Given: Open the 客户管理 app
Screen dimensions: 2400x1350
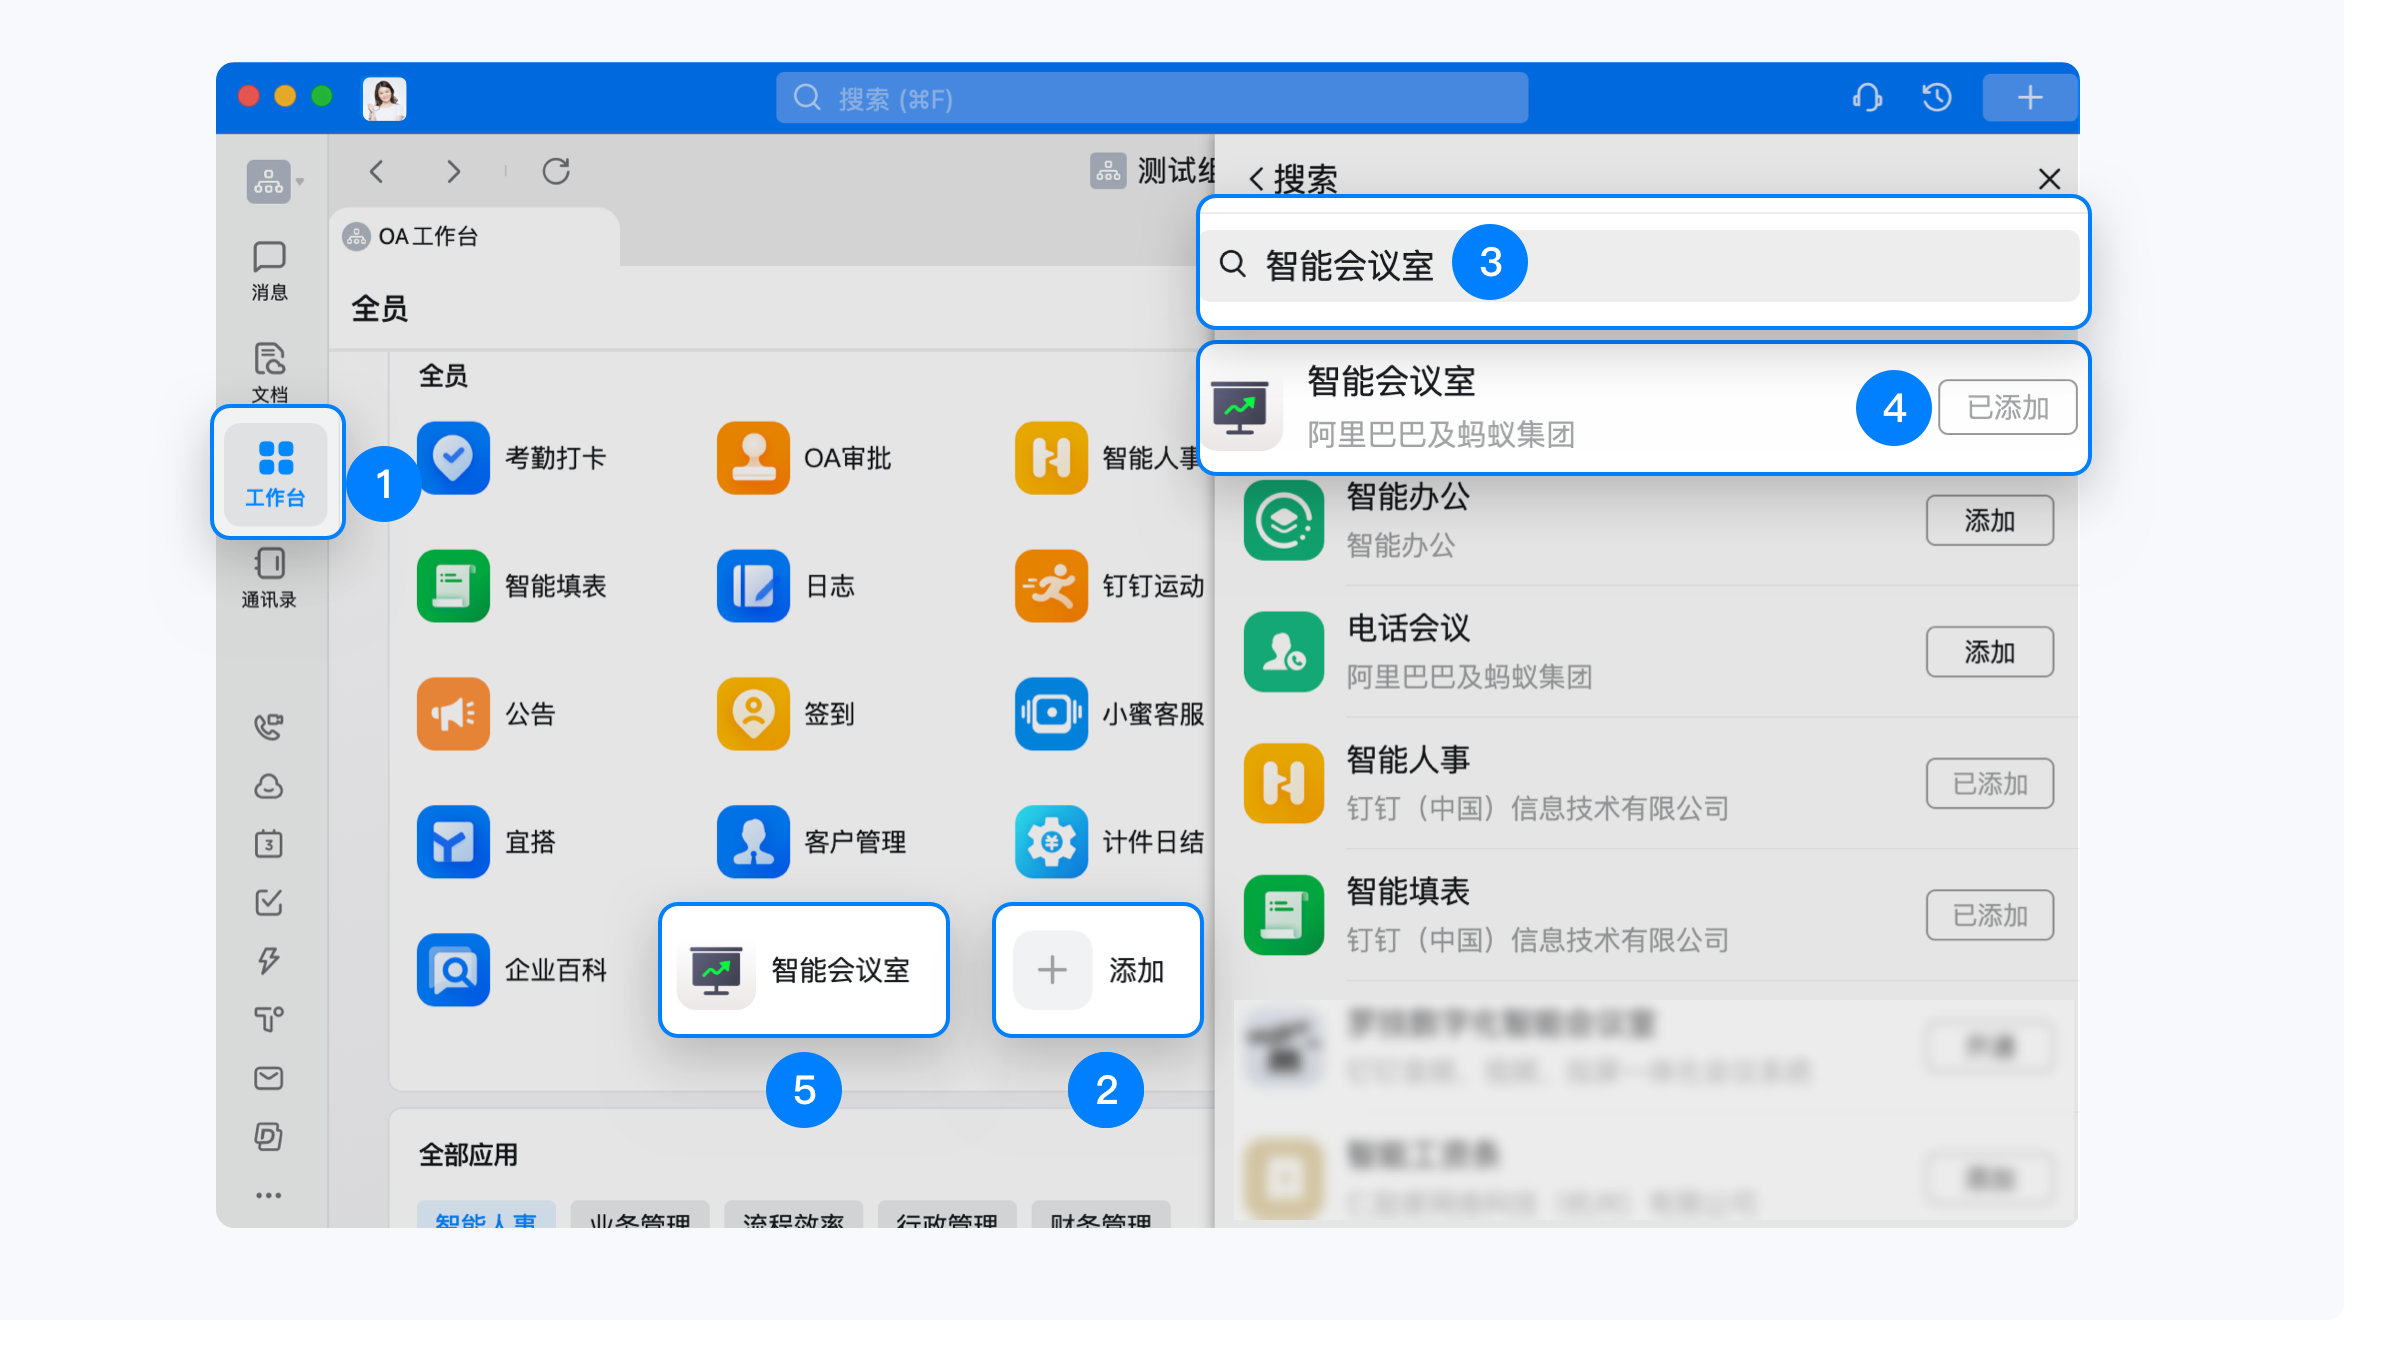Looking at the screenshot, I should coord(812,842).
